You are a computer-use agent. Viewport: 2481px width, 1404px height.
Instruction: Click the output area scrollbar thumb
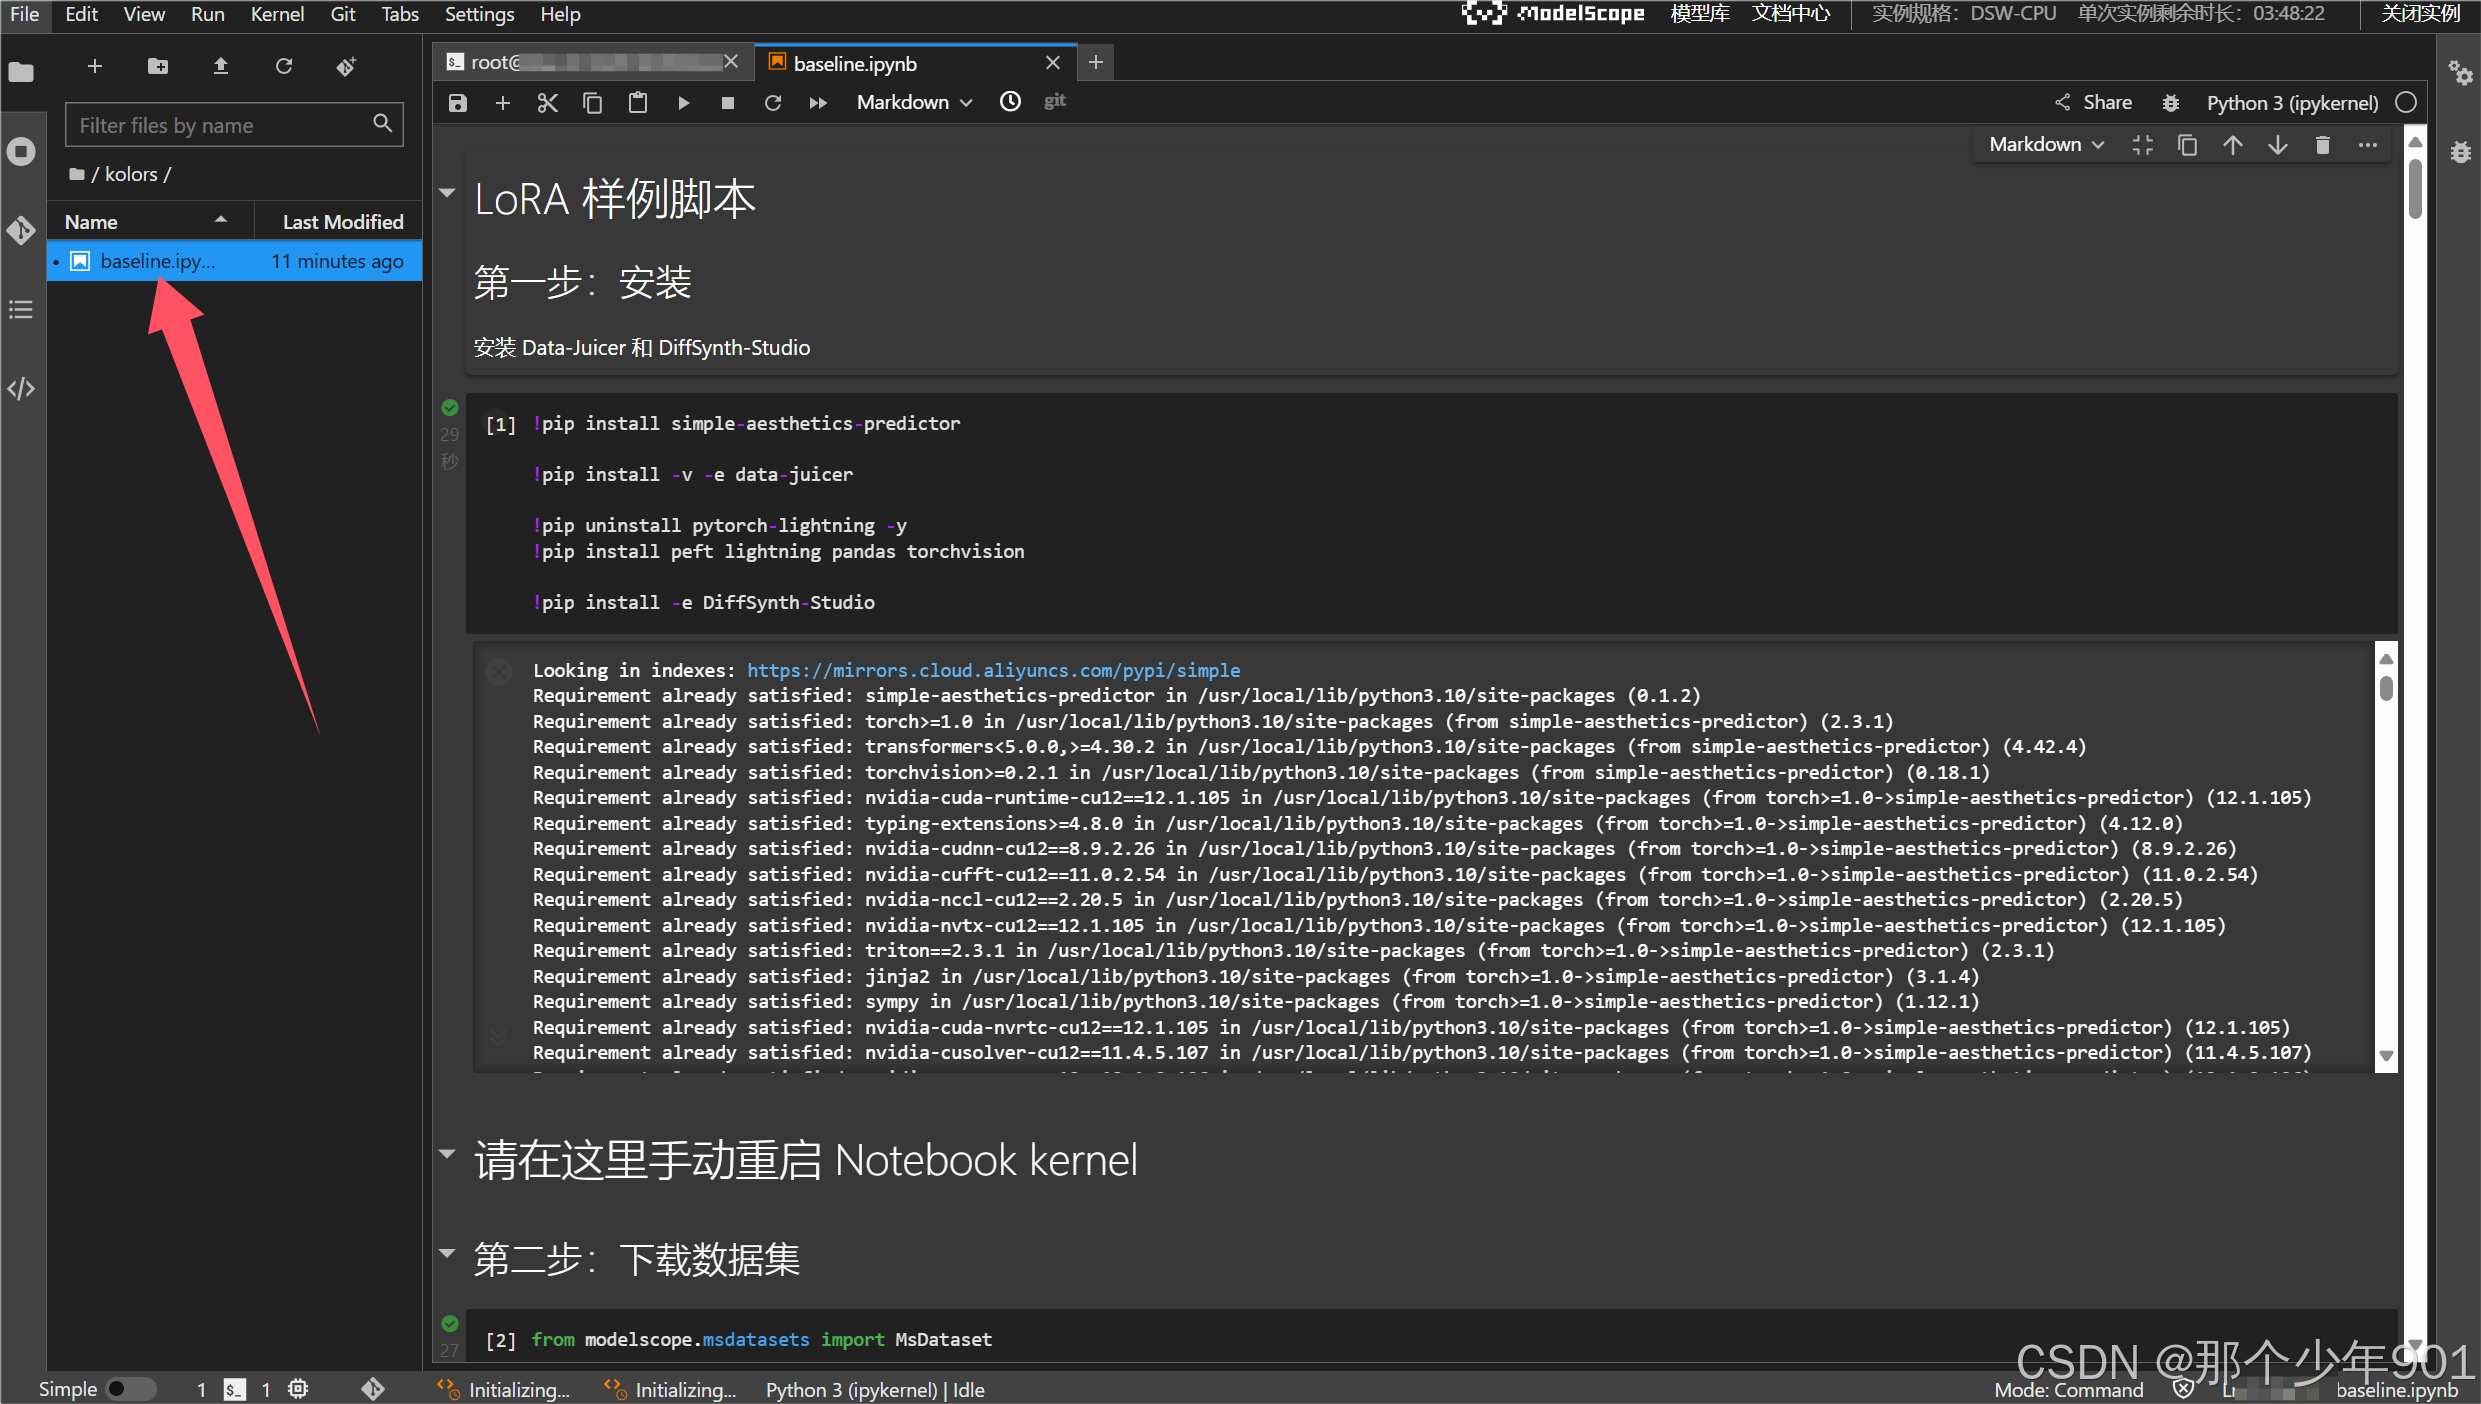click(2386, 688)
